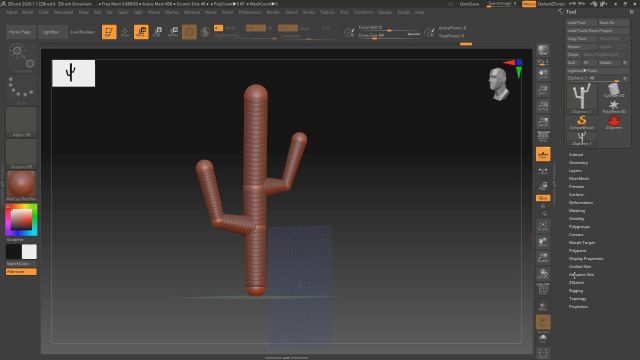
Task: Click the silhouette thumbnail view in canvas
Action: (x=73, y=73)
